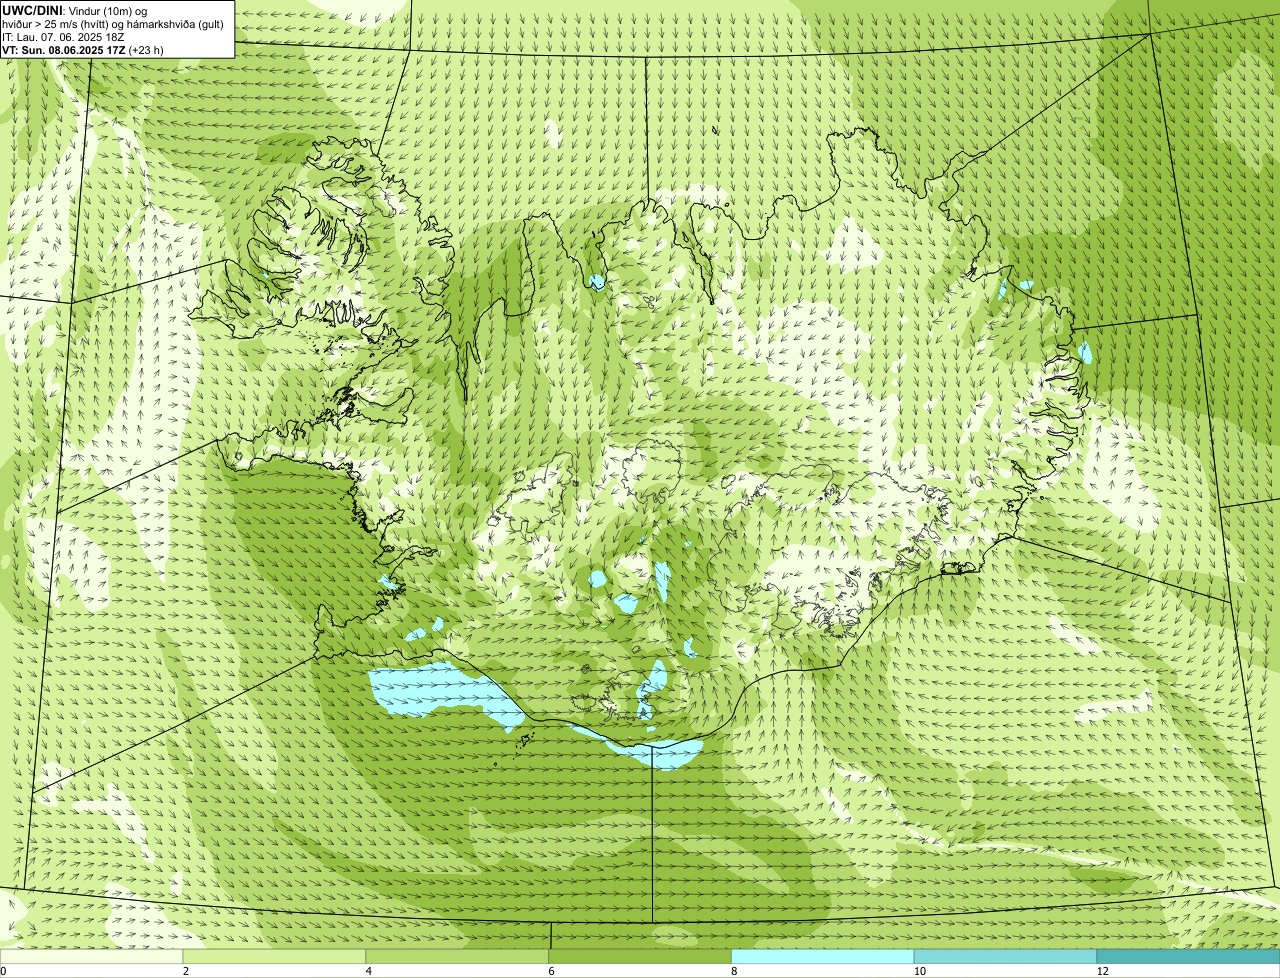Click the 10–12 m/s cyan swatch

(x=1006, y=957)
